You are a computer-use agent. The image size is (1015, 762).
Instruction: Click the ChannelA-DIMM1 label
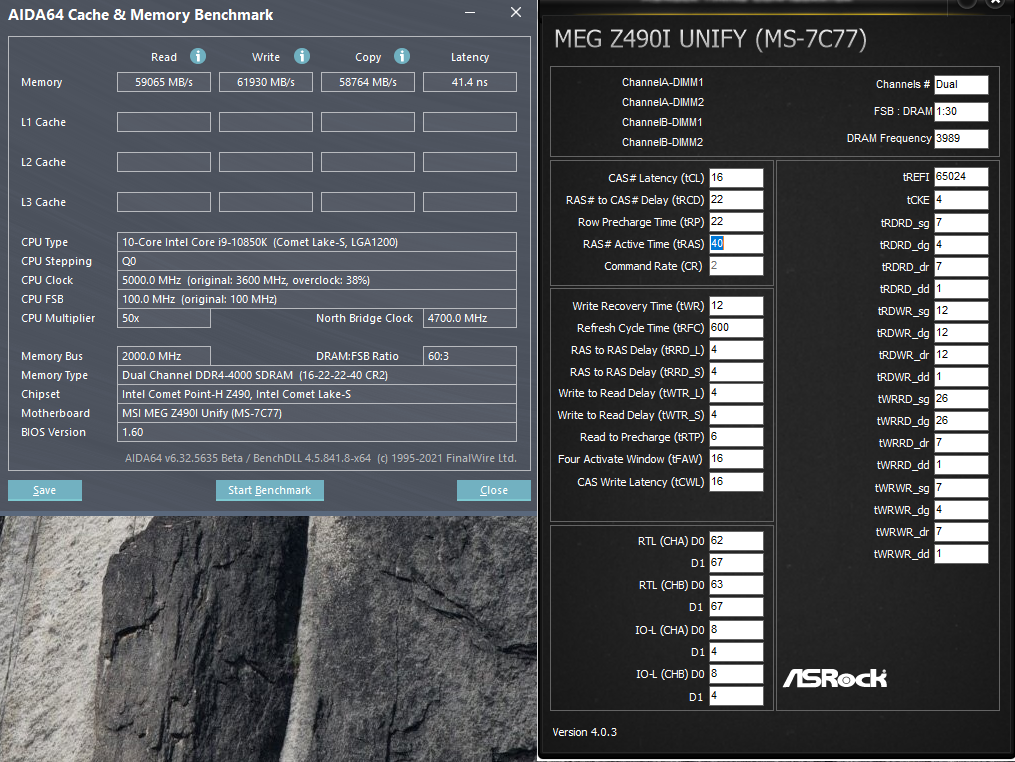tap(662, 82)
